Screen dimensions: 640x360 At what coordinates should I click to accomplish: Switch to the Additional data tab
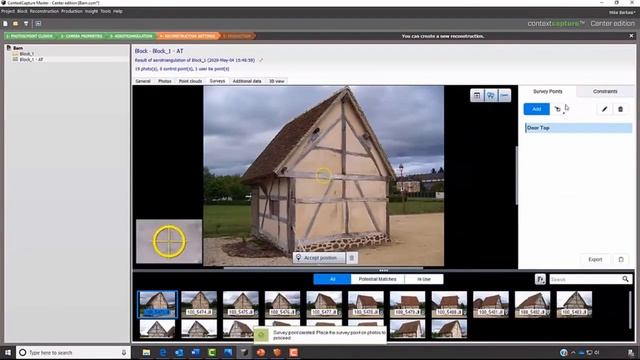tap(247, 81)
